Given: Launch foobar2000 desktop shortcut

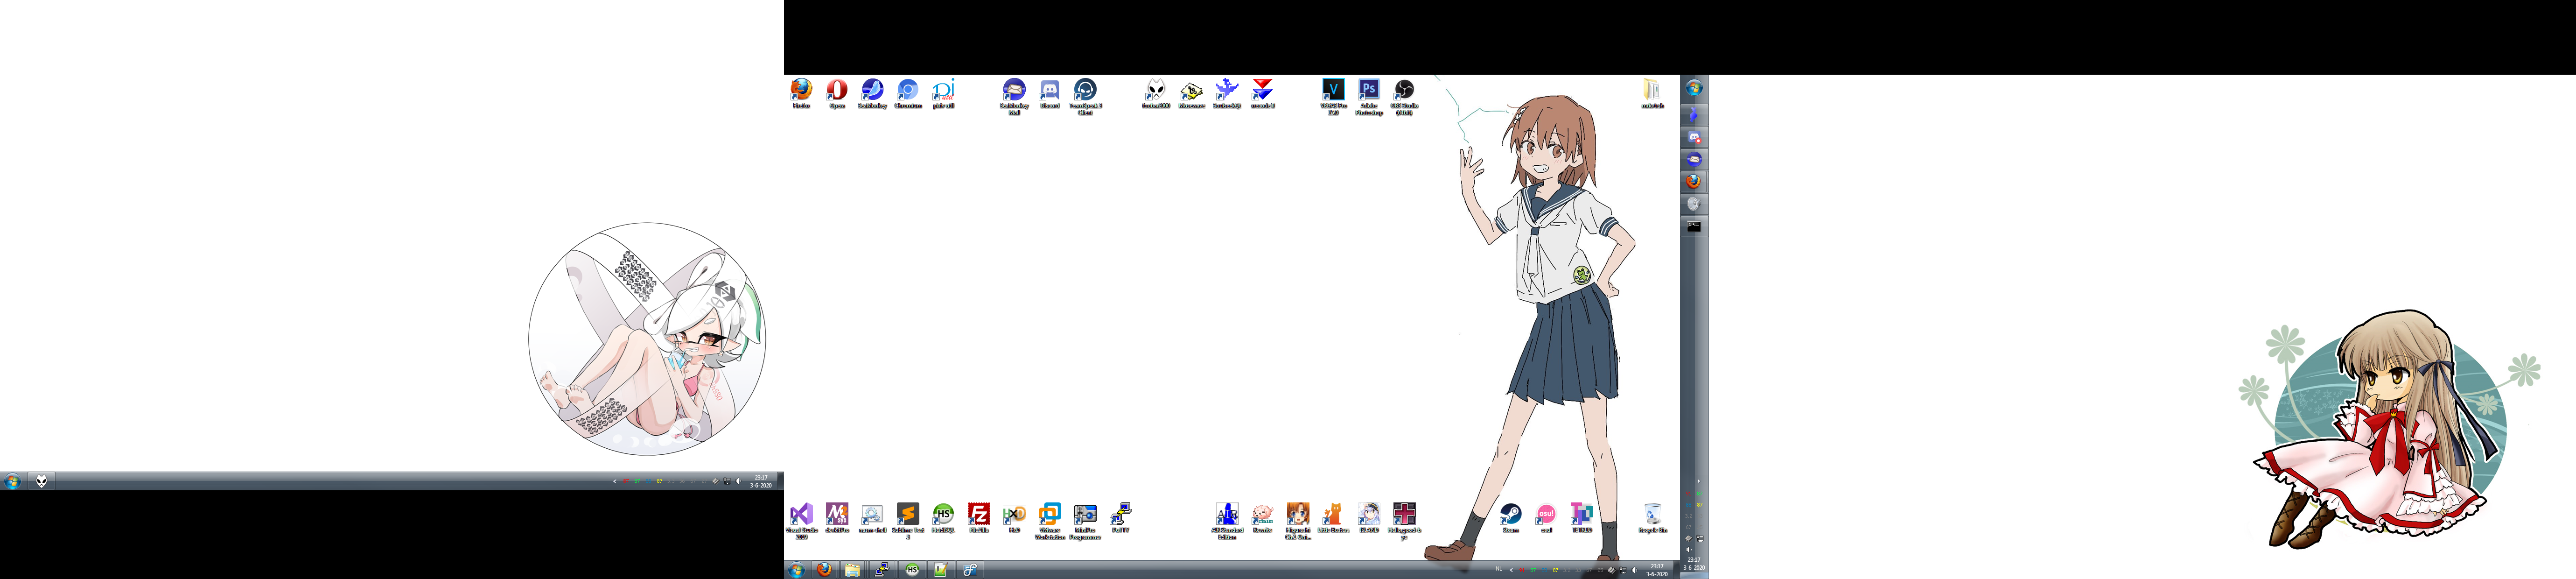Looking at the screenshot, I should pos(1156,94).
